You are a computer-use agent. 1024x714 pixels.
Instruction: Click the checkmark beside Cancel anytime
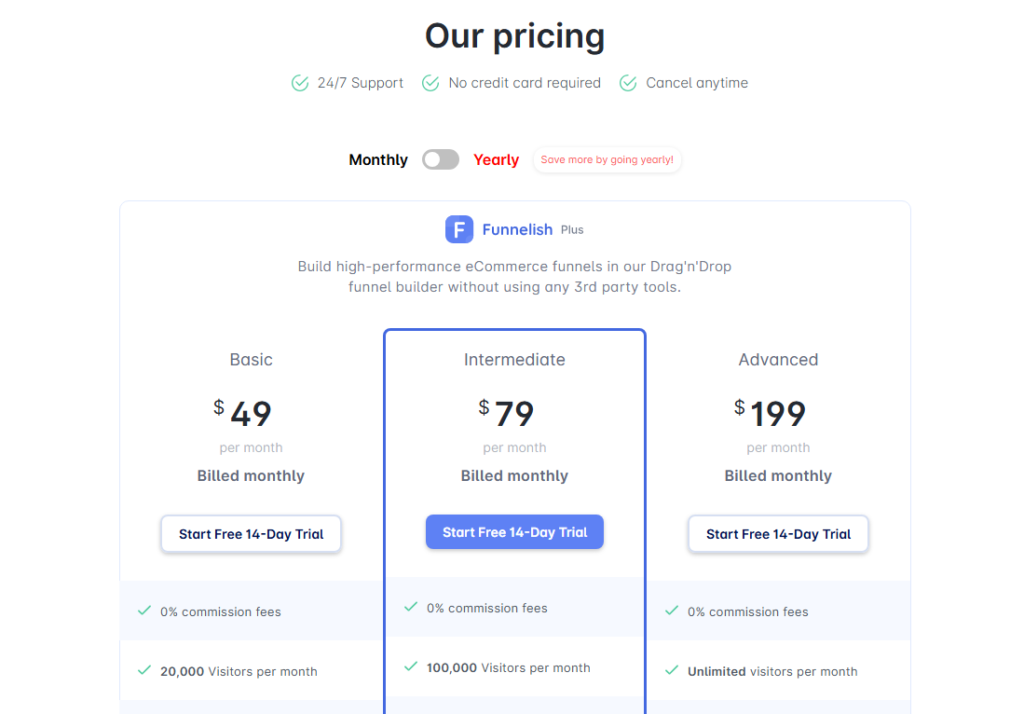(628, 83)
